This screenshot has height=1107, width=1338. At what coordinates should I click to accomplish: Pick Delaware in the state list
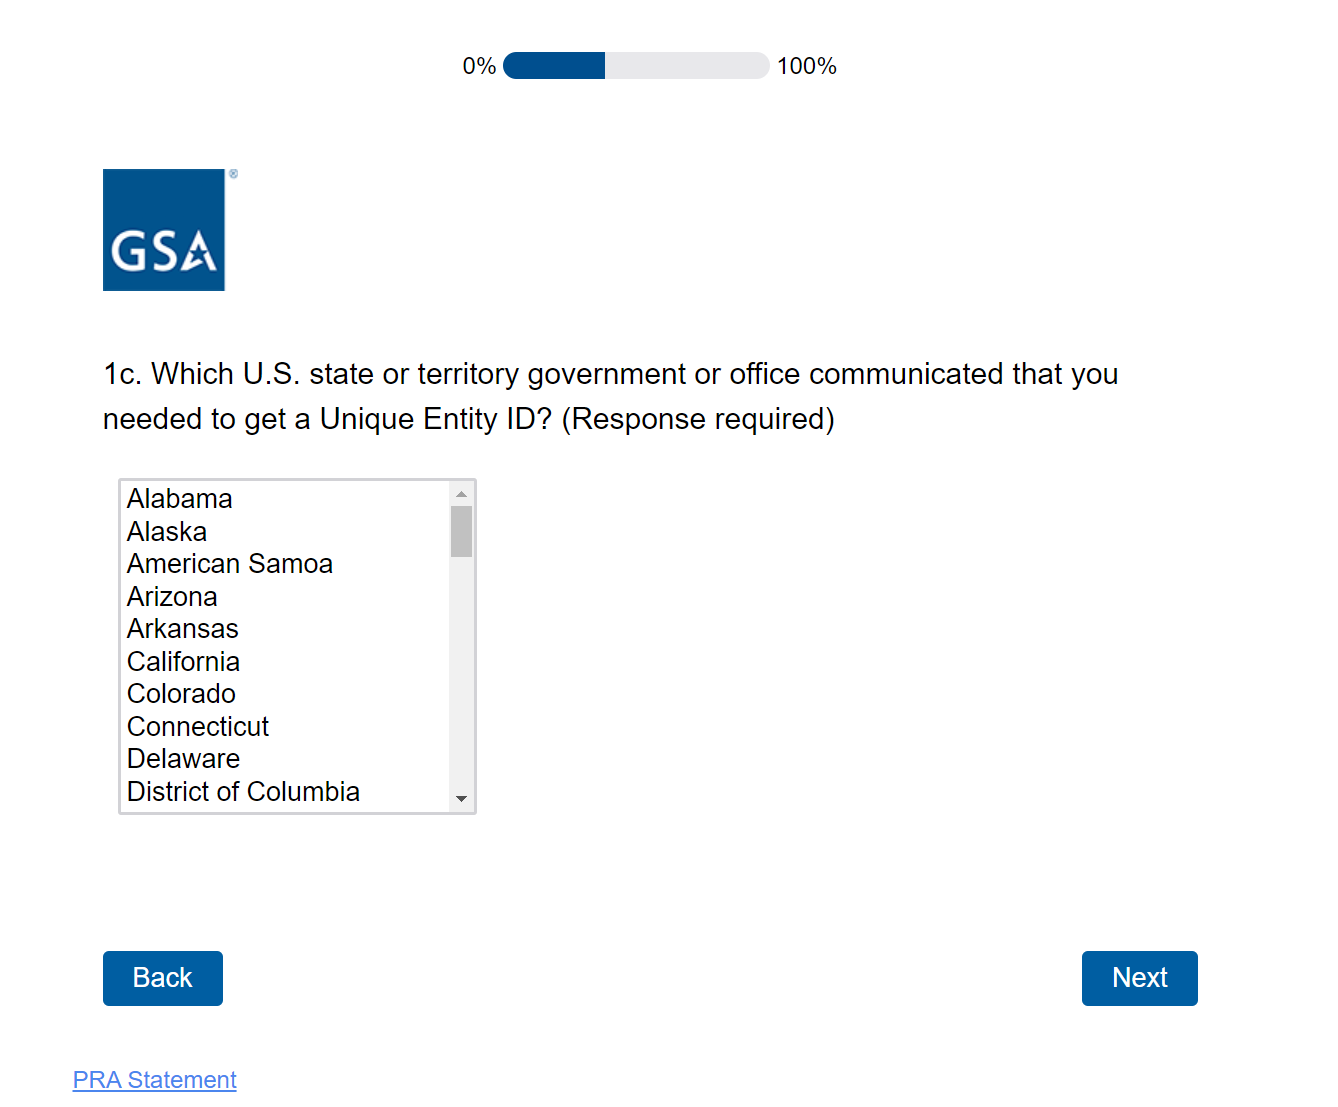(x=184, y=759)
